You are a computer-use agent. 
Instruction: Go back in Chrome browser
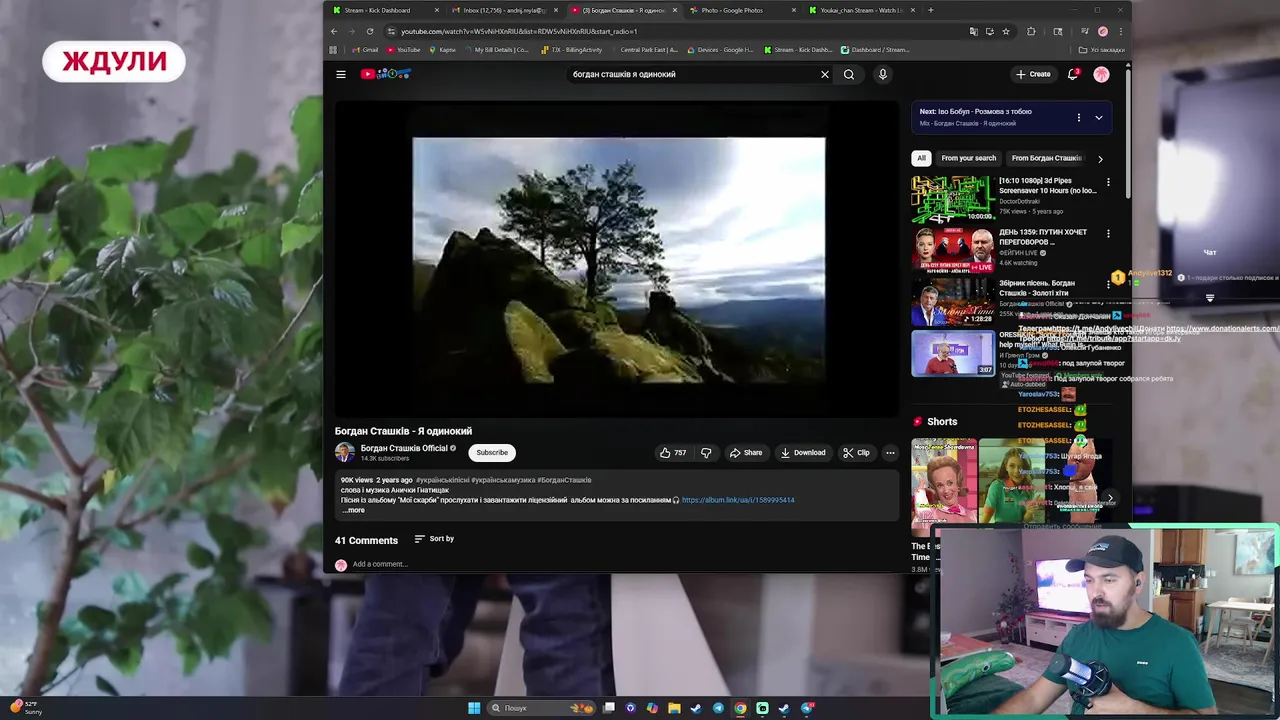pos(334,31)
